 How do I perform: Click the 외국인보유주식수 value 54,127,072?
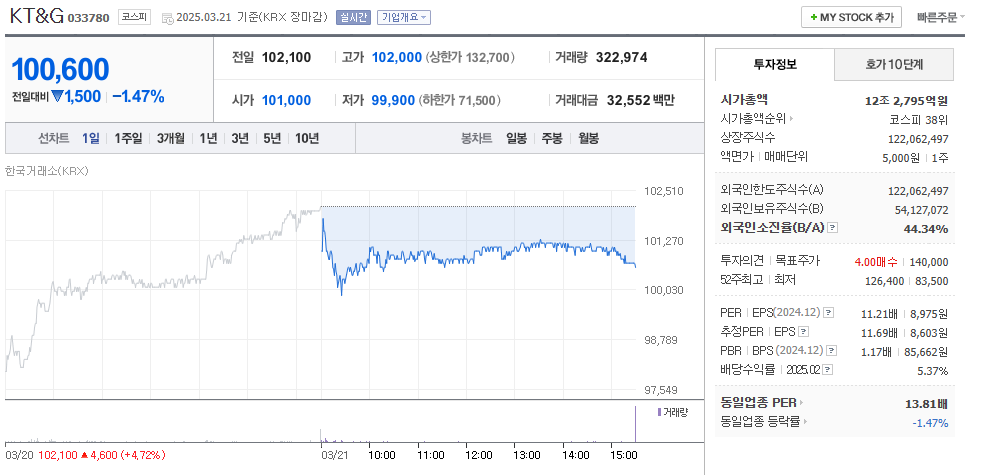click(x=922, y=210)
